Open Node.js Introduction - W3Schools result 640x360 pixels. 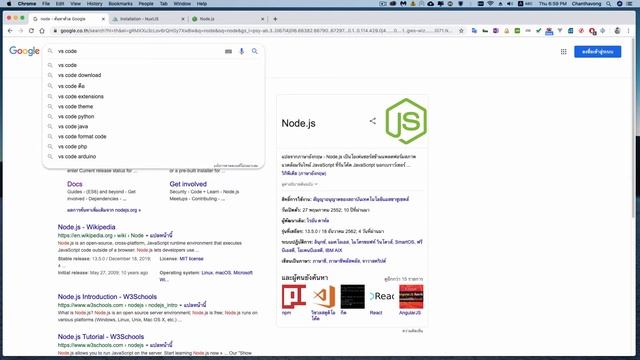107,297
